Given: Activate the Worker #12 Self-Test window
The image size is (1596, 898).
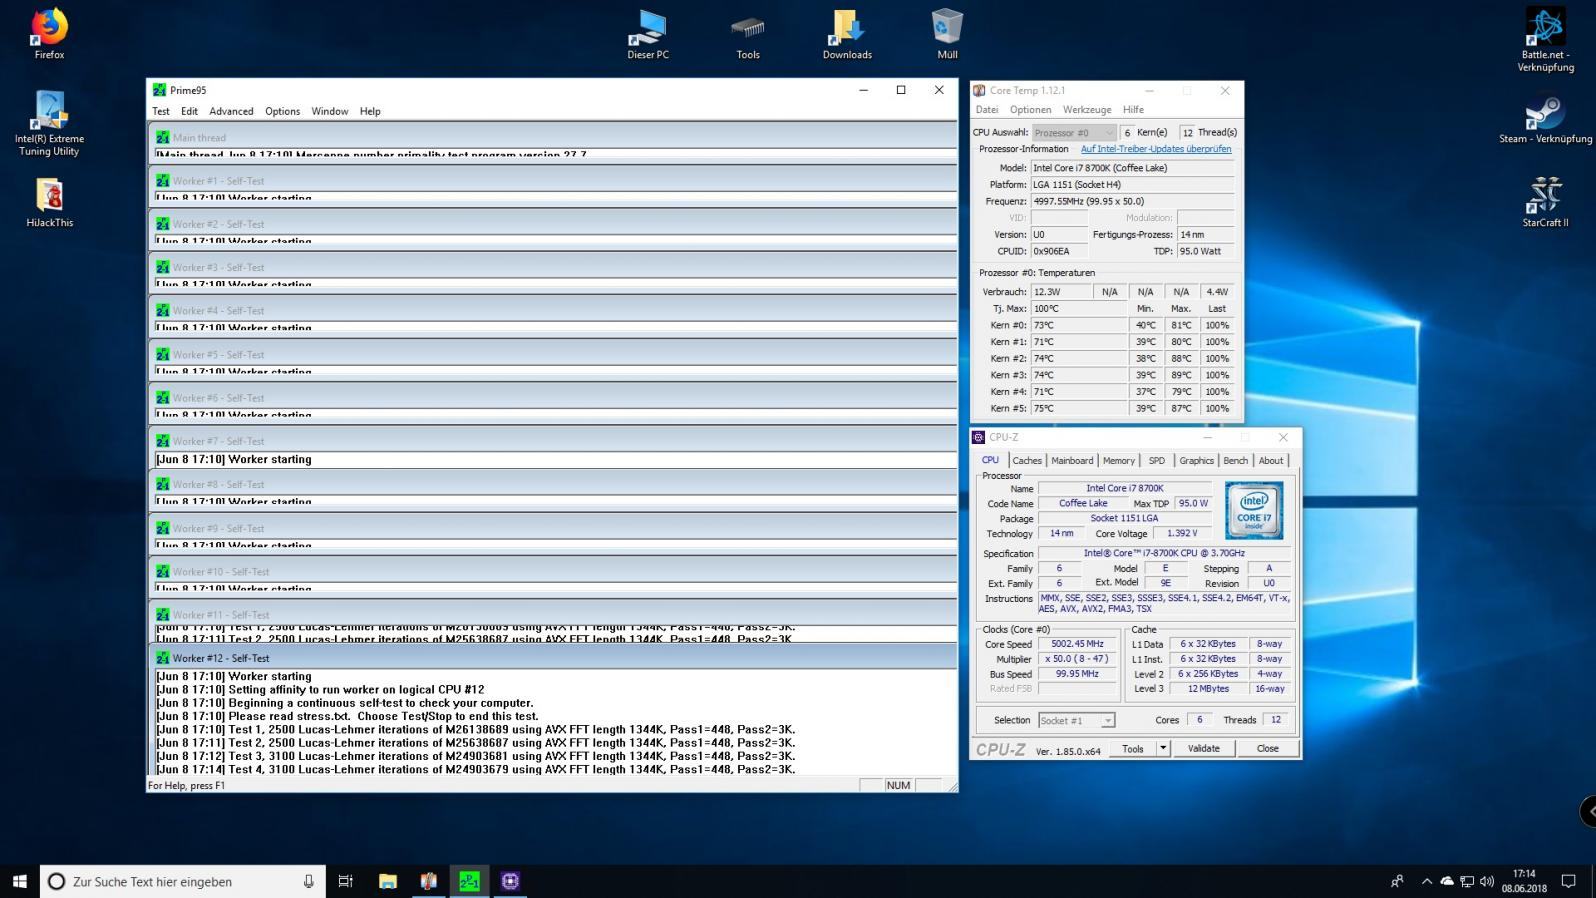Looking at the screenshot, I should pos(553,658).
